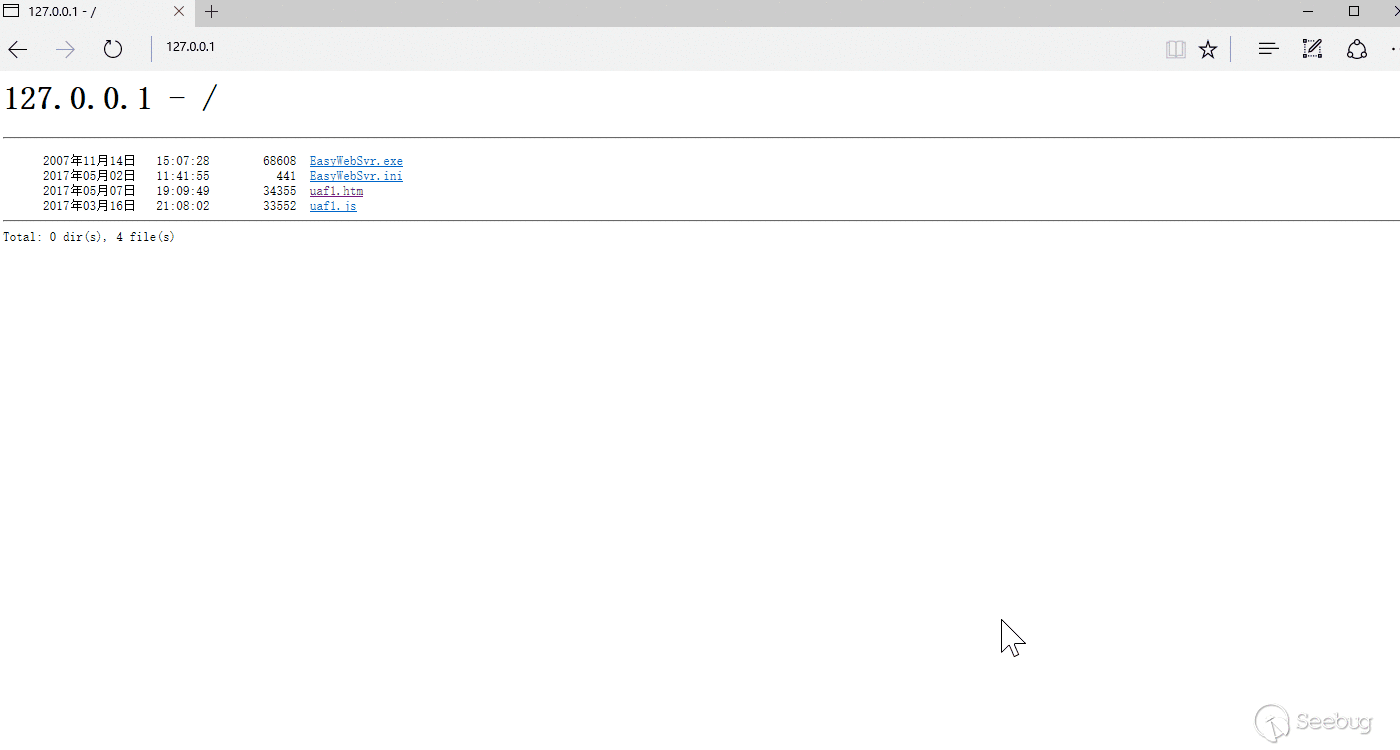Minimize the browser window
Screen dimensions: 1400x750
(1309, 12)
